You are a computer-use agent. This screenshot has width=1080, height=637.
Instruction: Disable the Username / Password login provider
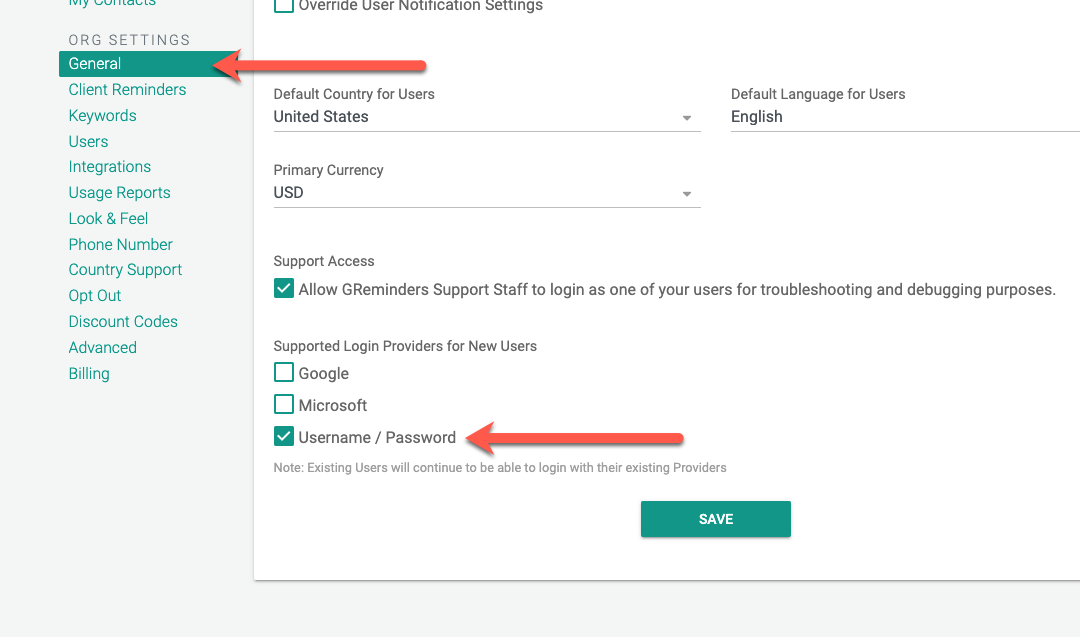tap(283, 436)
